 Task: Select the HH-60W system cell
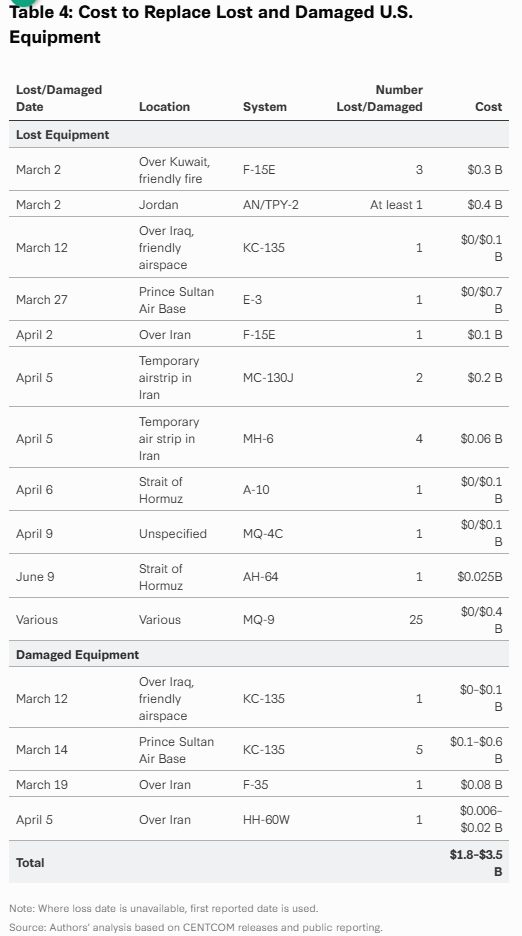266,820
